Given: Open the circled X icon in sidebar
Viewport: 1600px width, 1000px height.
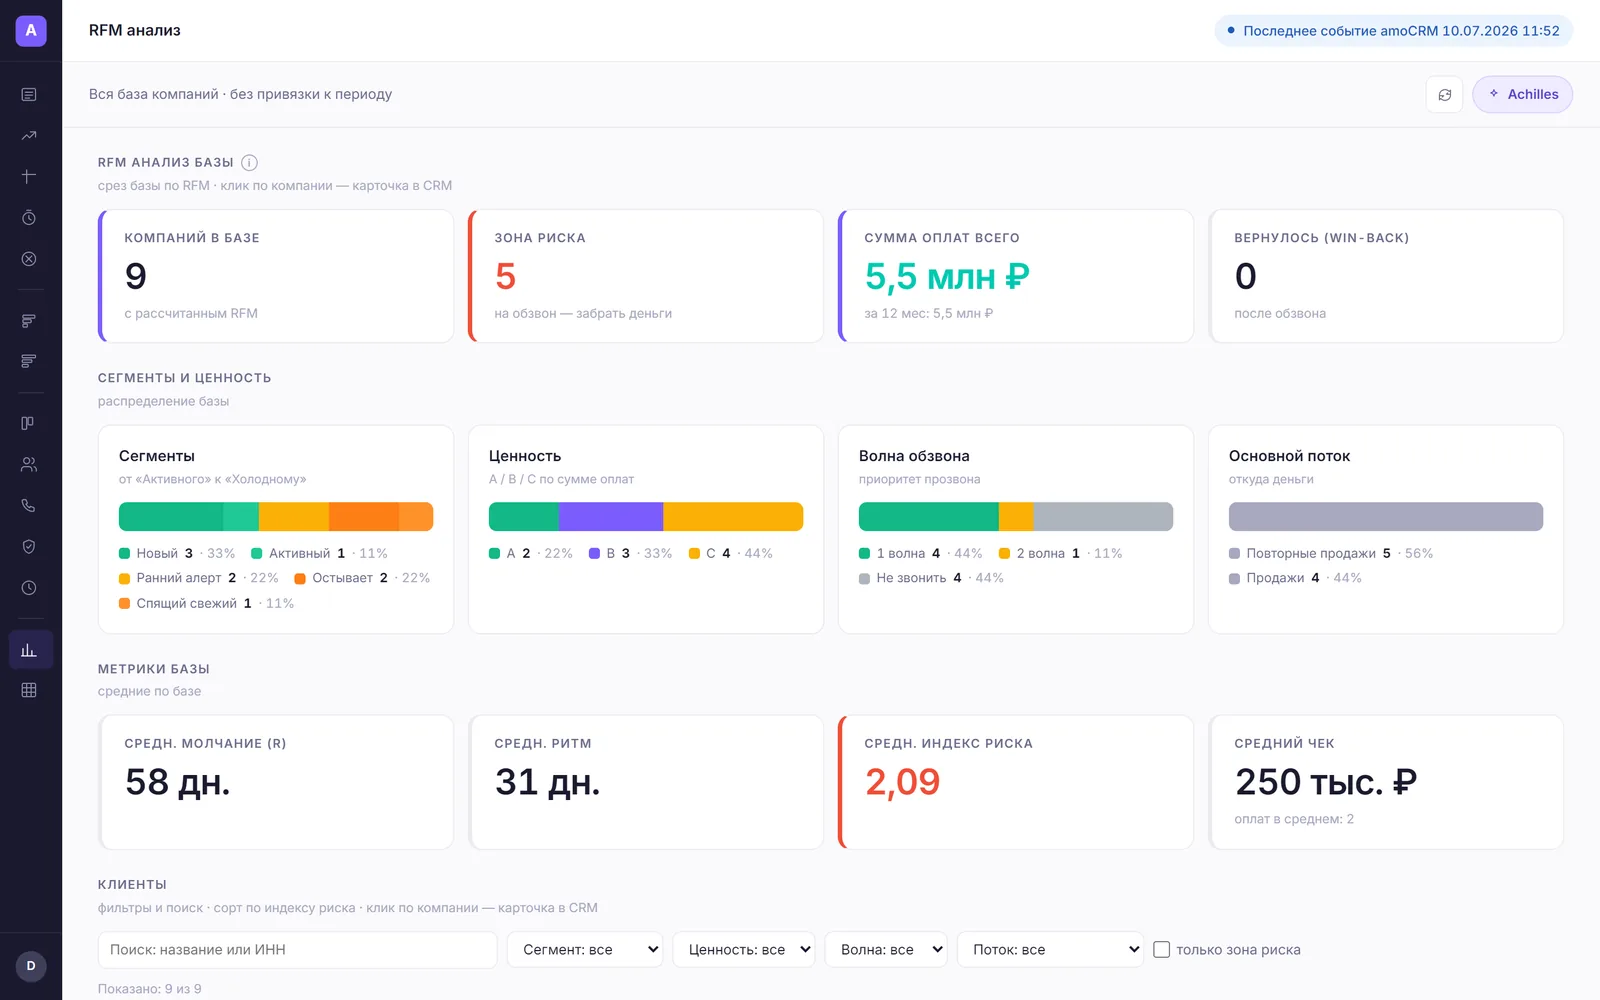Looking at the screenshot, I should (x=29, y=259).
